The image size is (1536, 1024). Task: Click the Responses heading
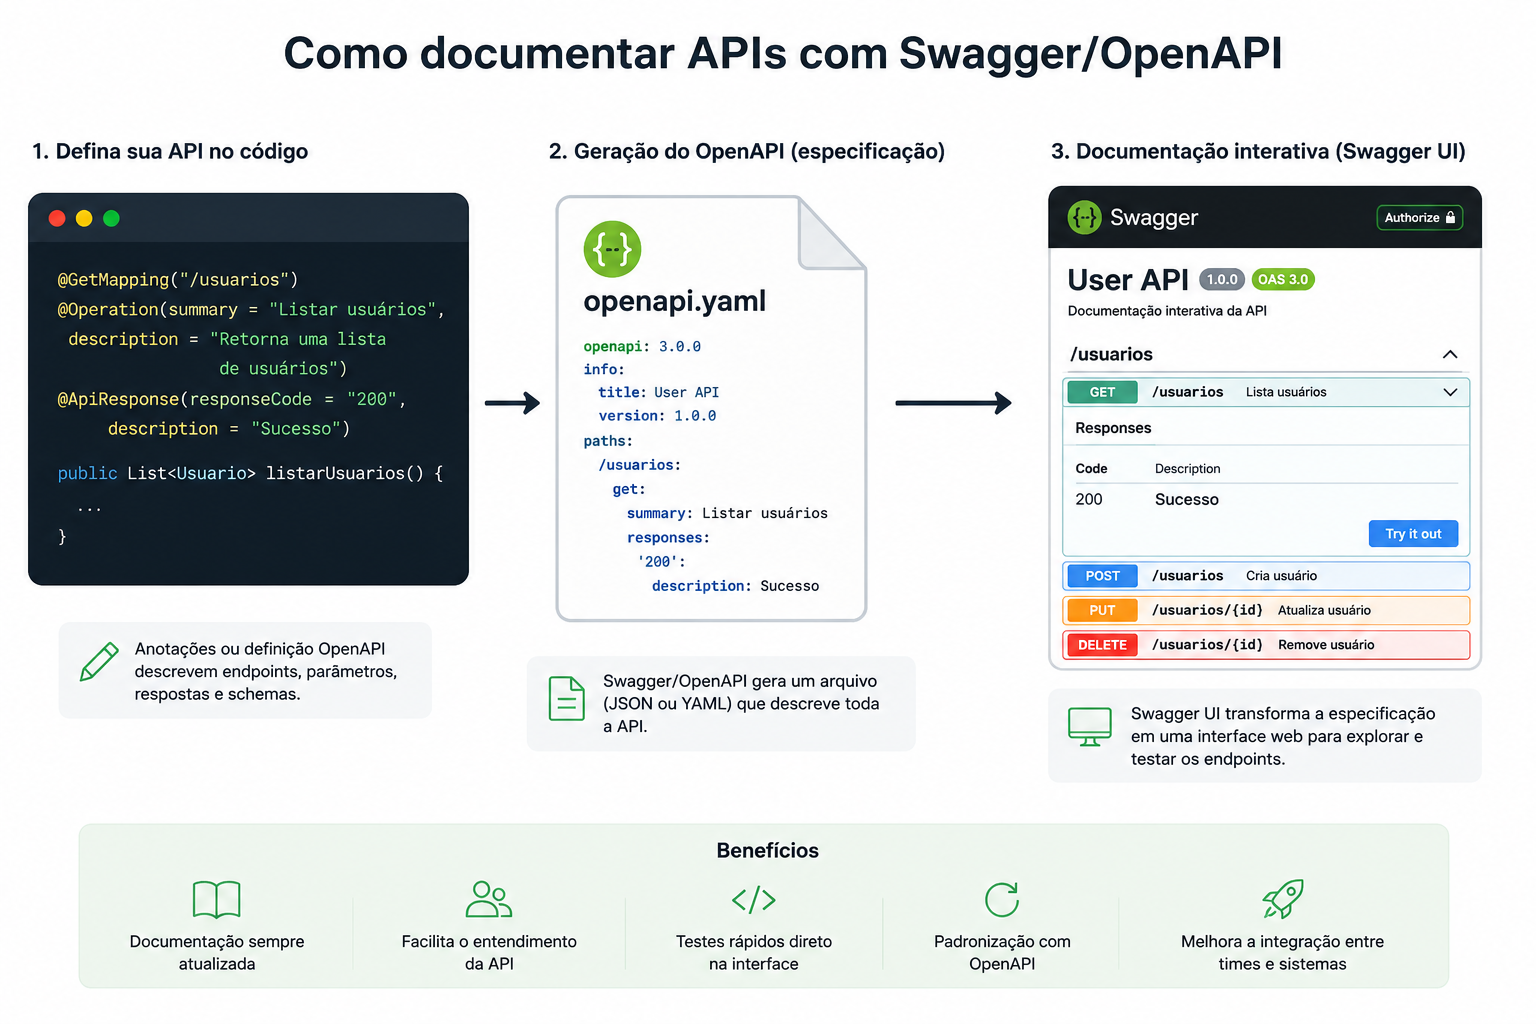pos(1113,428)
